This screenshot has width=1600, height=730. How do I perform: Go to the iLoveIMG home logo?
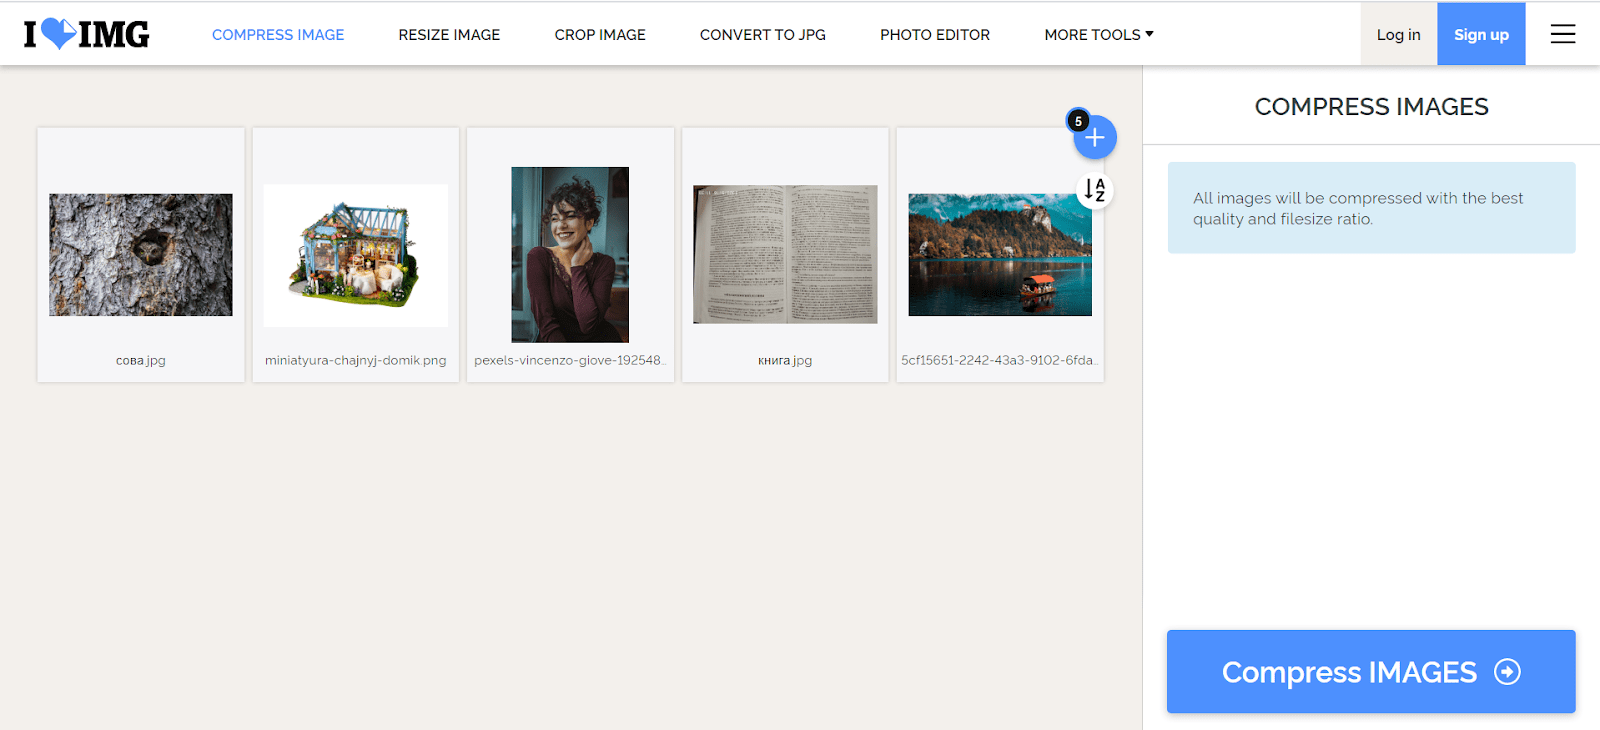[87, 34]
